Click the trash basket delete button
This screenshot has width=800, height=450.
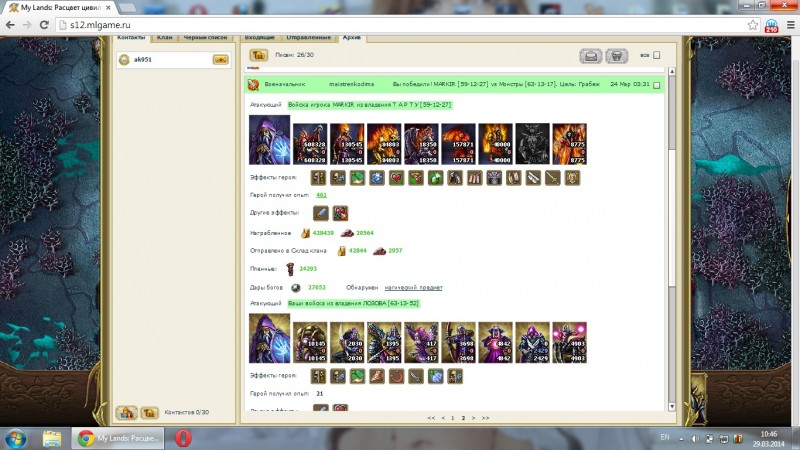point(616,56)
